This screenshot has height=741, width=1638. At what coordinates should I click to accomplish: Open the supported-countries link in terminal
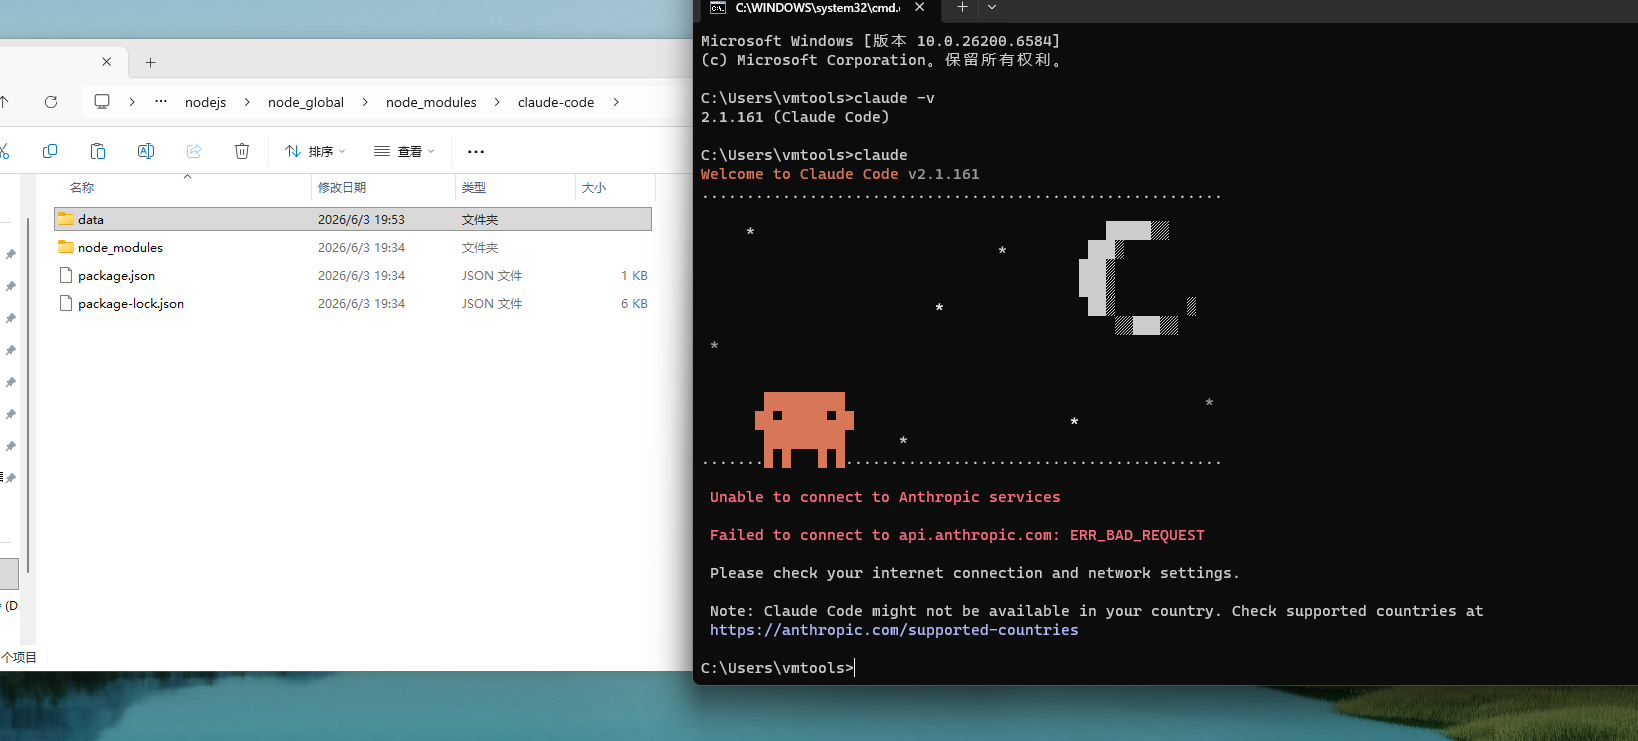coord(894,630)
